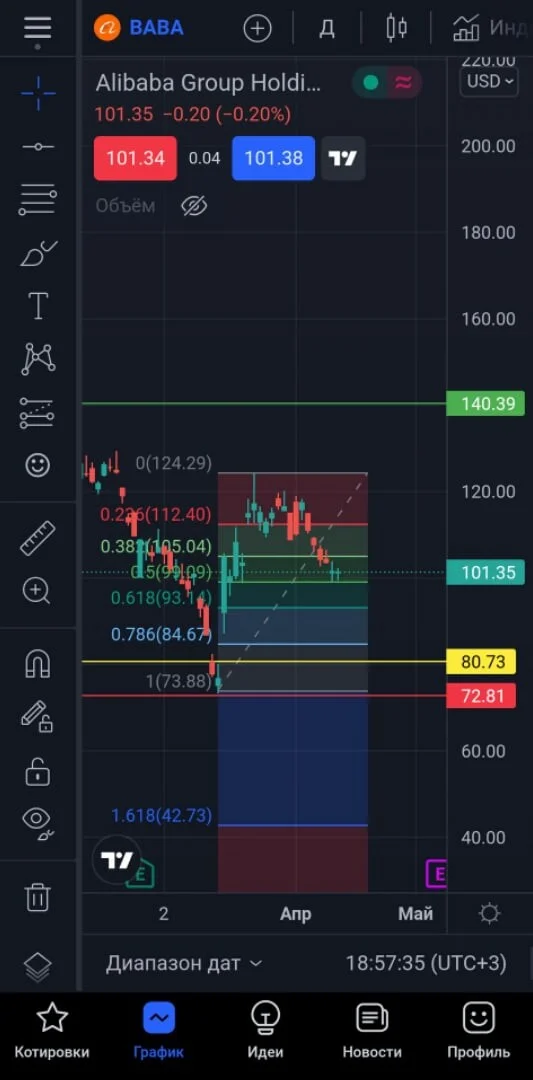Viewport: 533px width, 1080px height.
Task: Switch to the Новости tab
Action: point(372,1031)
